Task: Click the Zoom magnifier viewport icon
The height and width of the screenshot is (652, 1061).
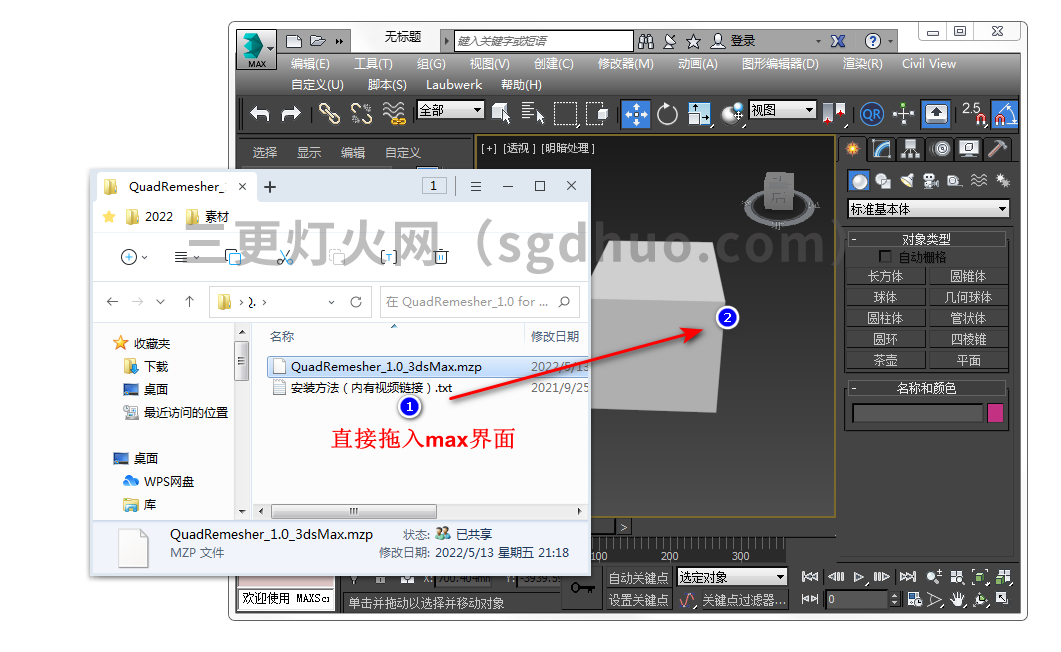Action: pyautogui.click(x=934, y=577)
